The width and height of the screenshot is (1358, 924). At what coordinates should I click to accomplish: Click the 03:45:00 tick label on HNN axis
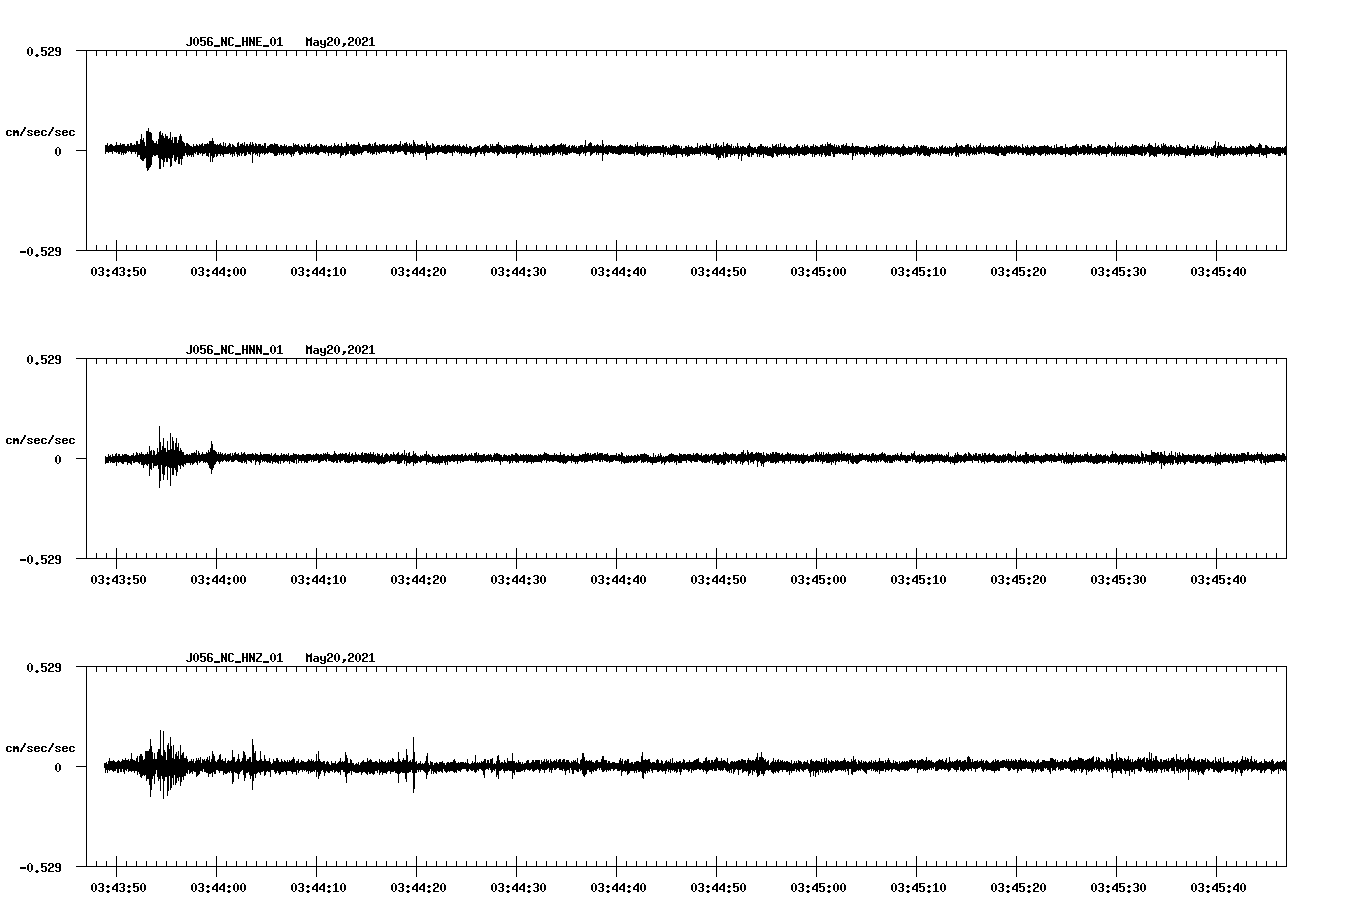point(816,578)
